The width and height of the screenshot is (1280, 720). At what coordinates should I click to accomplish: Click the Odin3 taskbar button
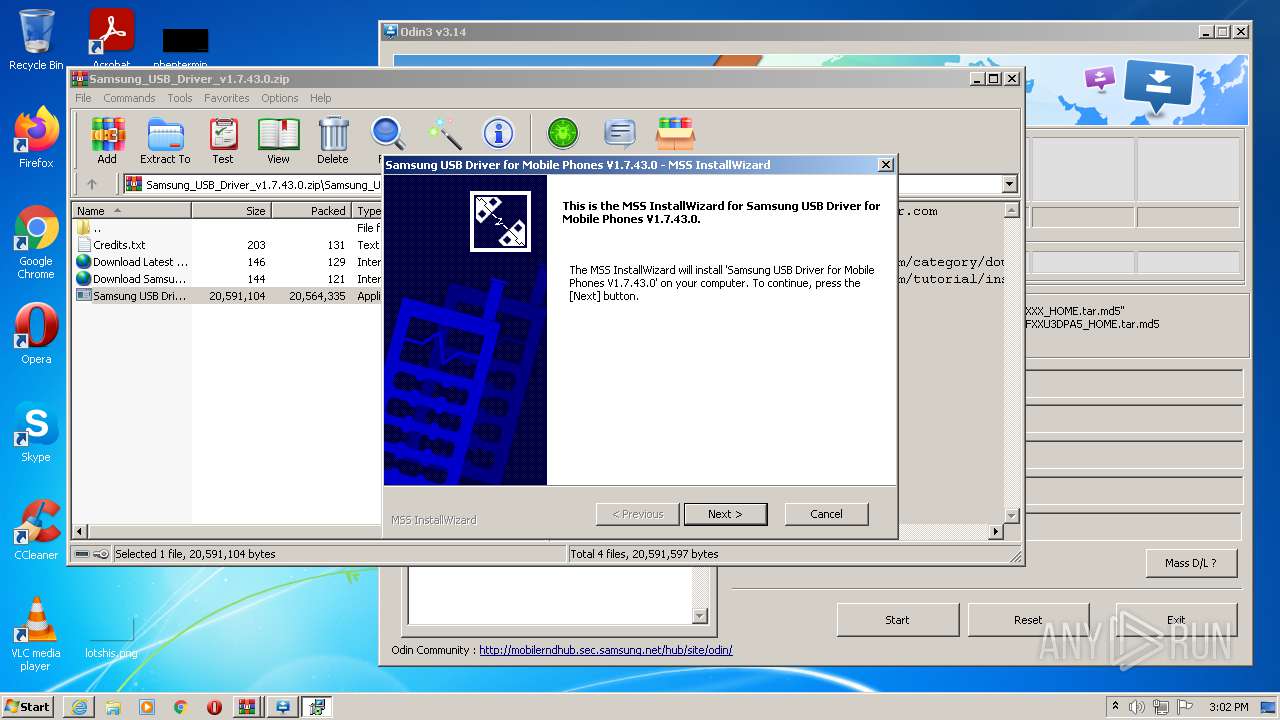(283, 707)
